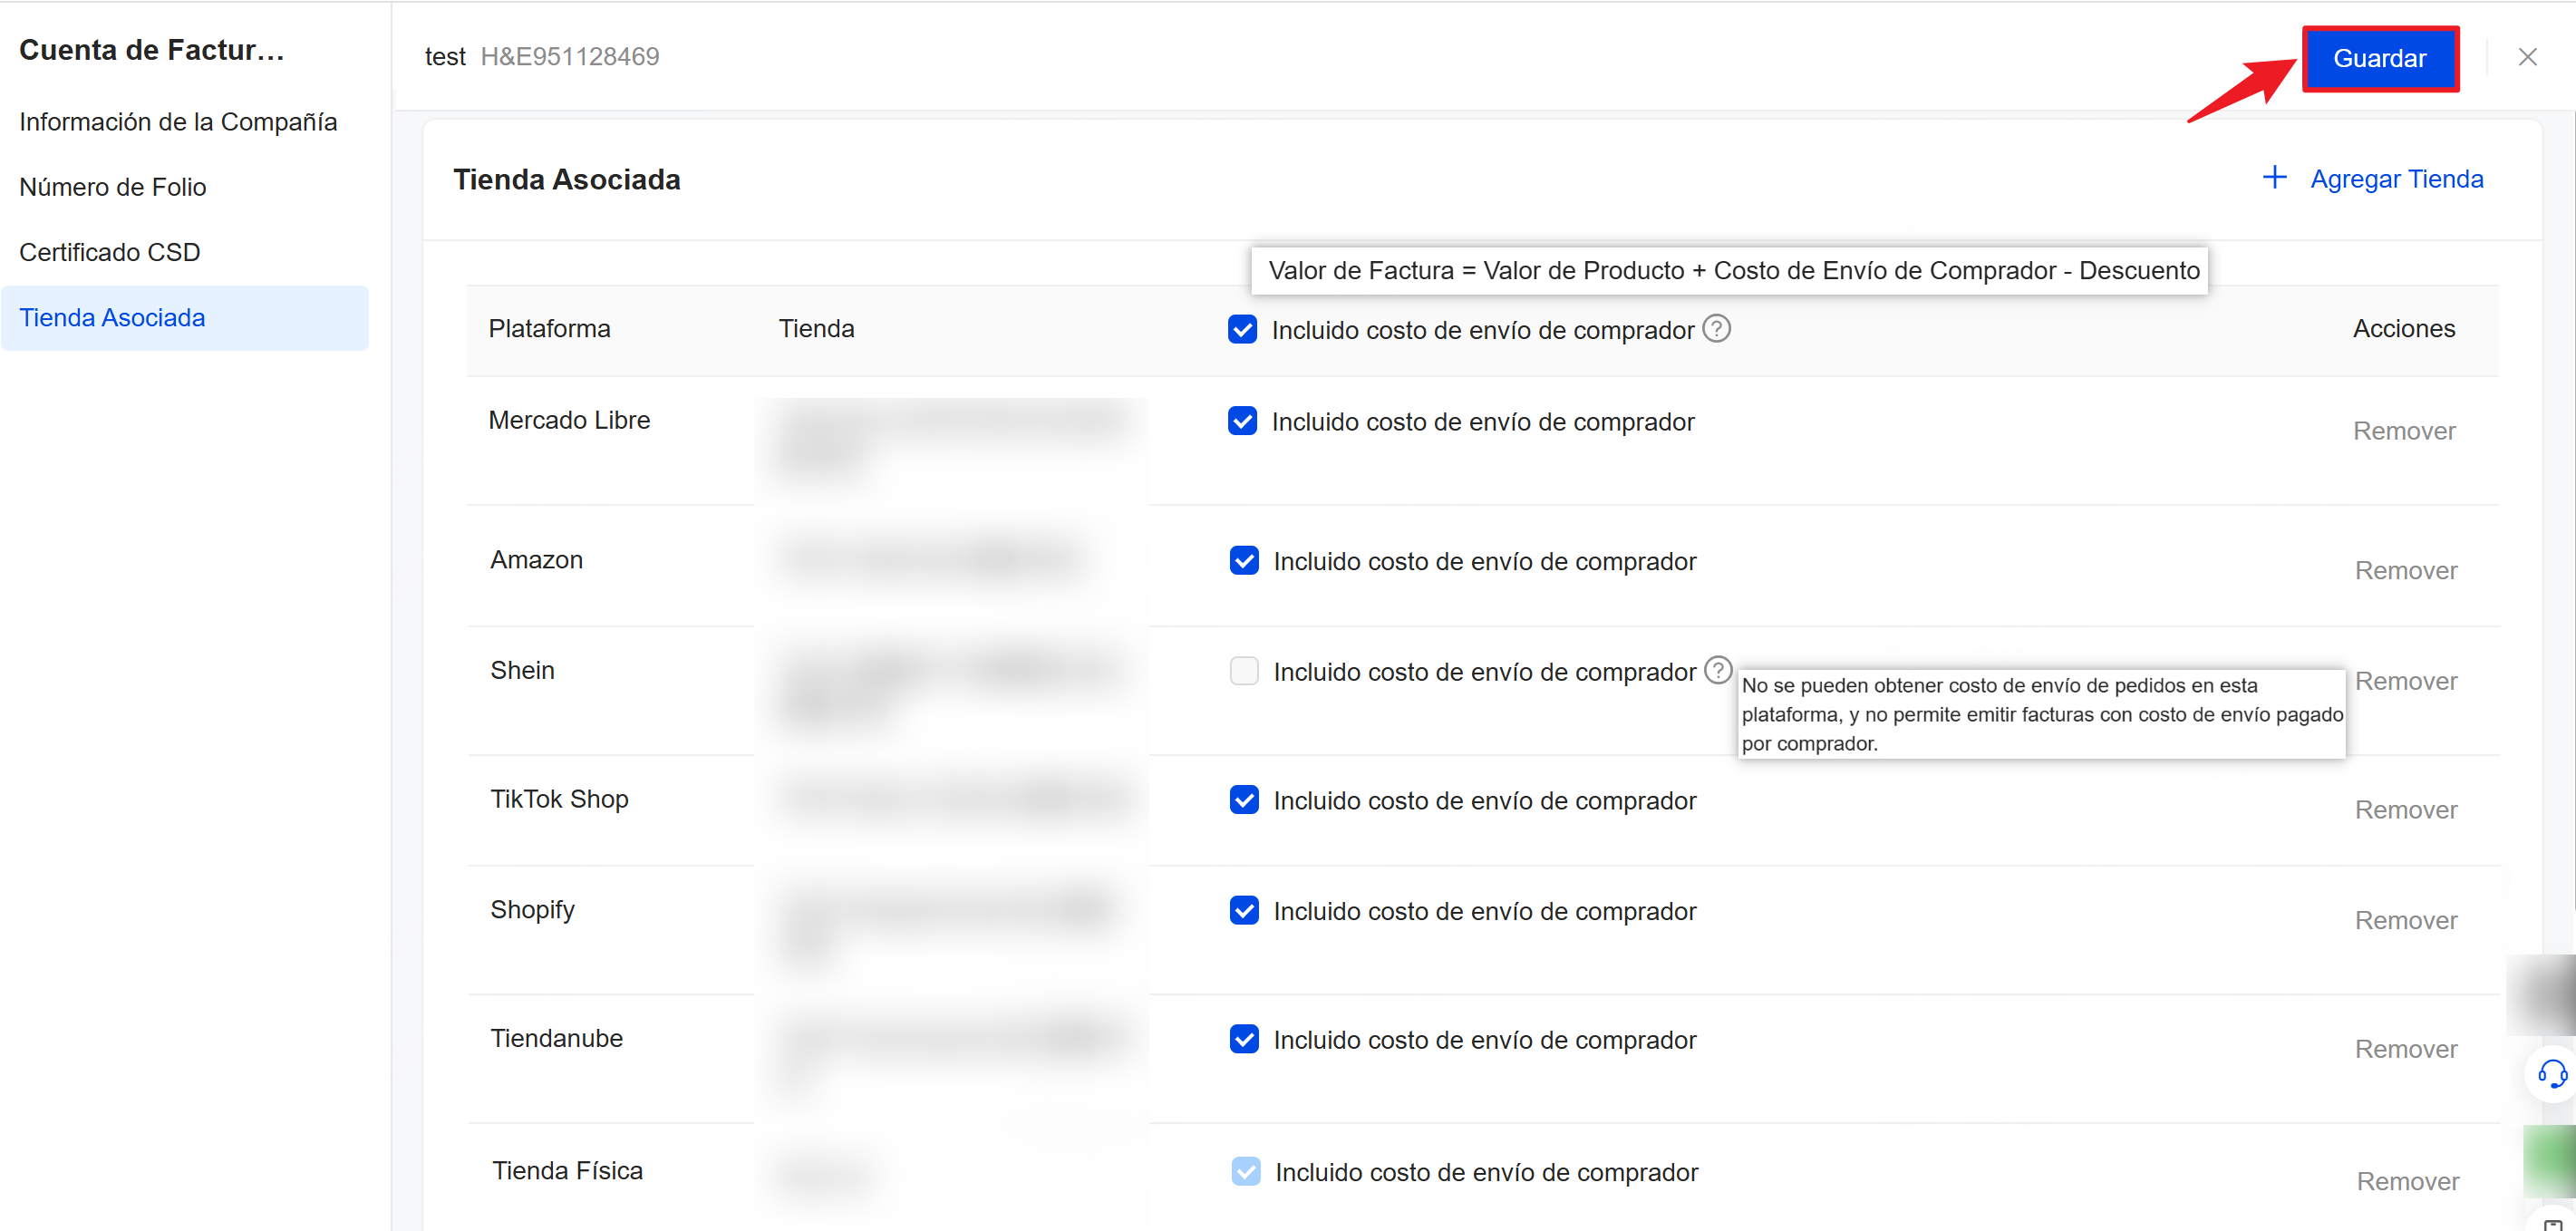Viewport: 2576px width, 1231px height.
Task: Click the Tiendanube platform cell
Action: (x=556, y=1038)
